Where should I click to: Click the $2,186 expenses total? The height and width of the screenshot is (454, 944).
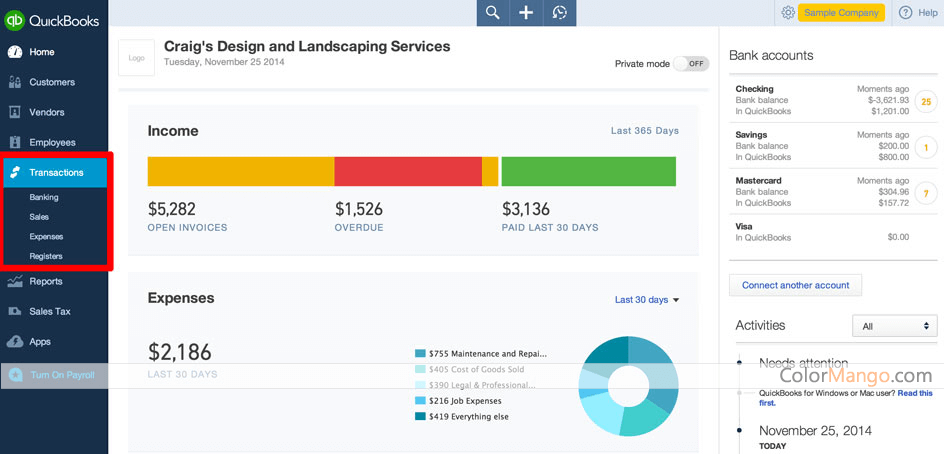click(x=180, y=352)
